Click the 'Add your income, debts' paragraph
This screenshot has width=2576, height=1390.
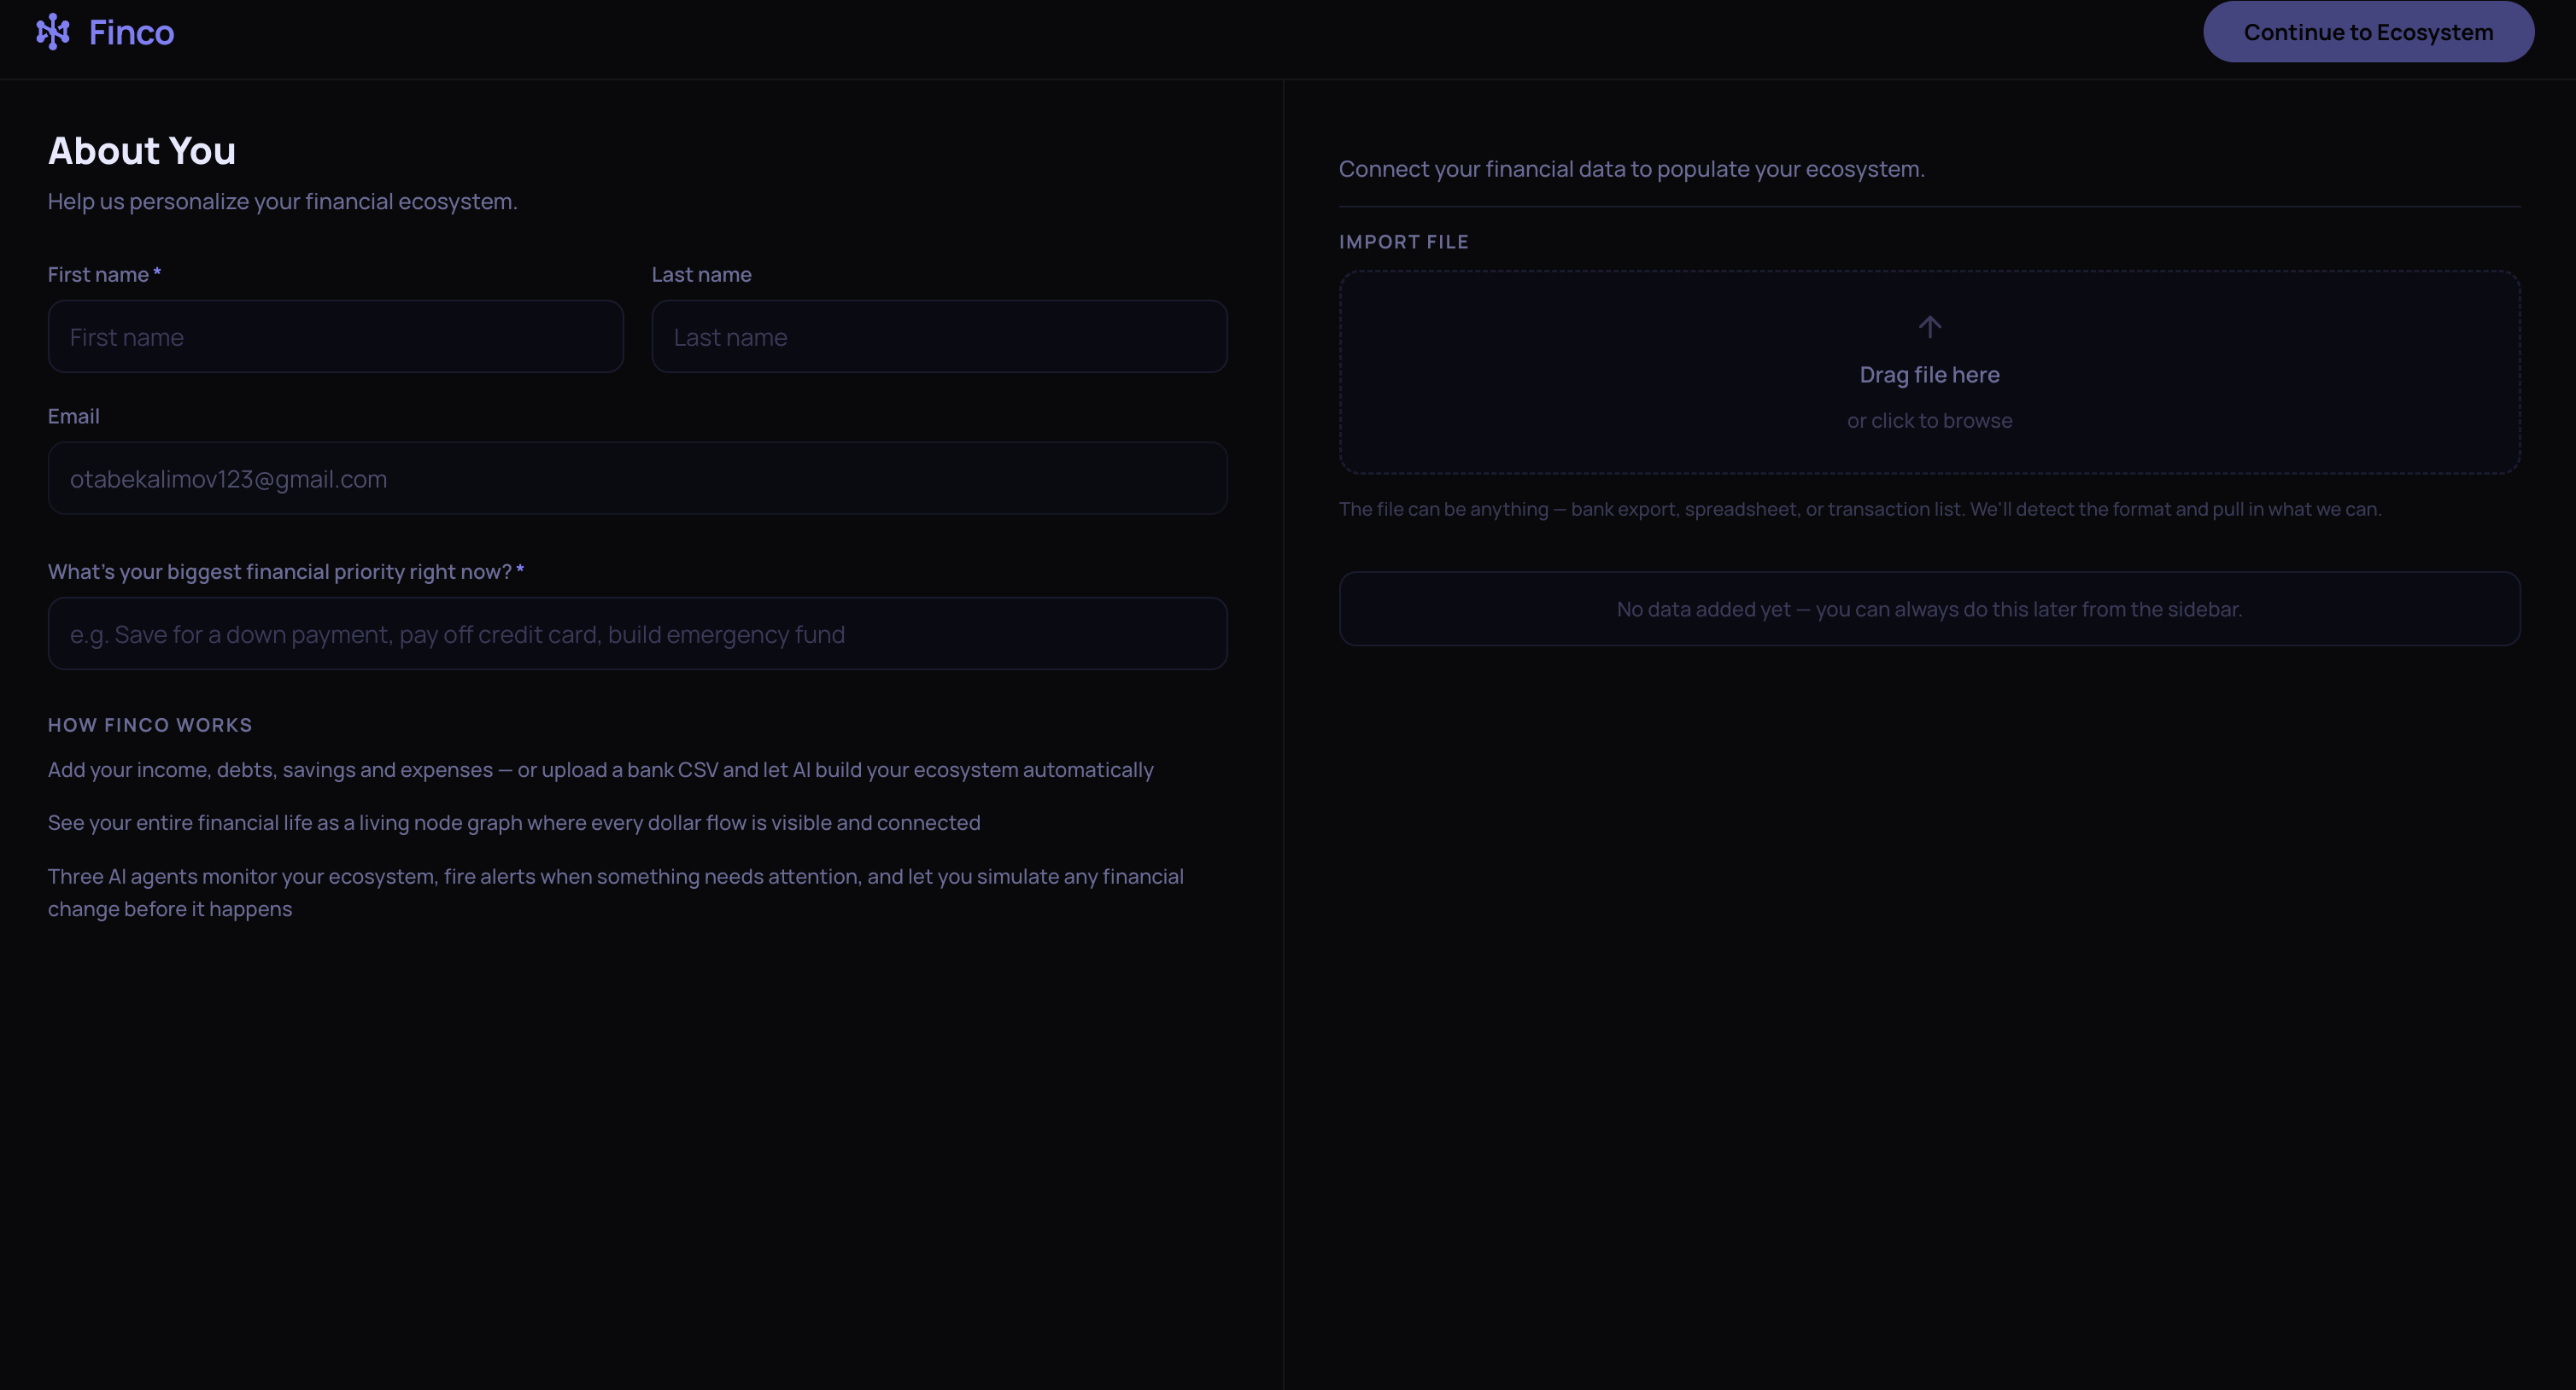[x=600, y=770]
